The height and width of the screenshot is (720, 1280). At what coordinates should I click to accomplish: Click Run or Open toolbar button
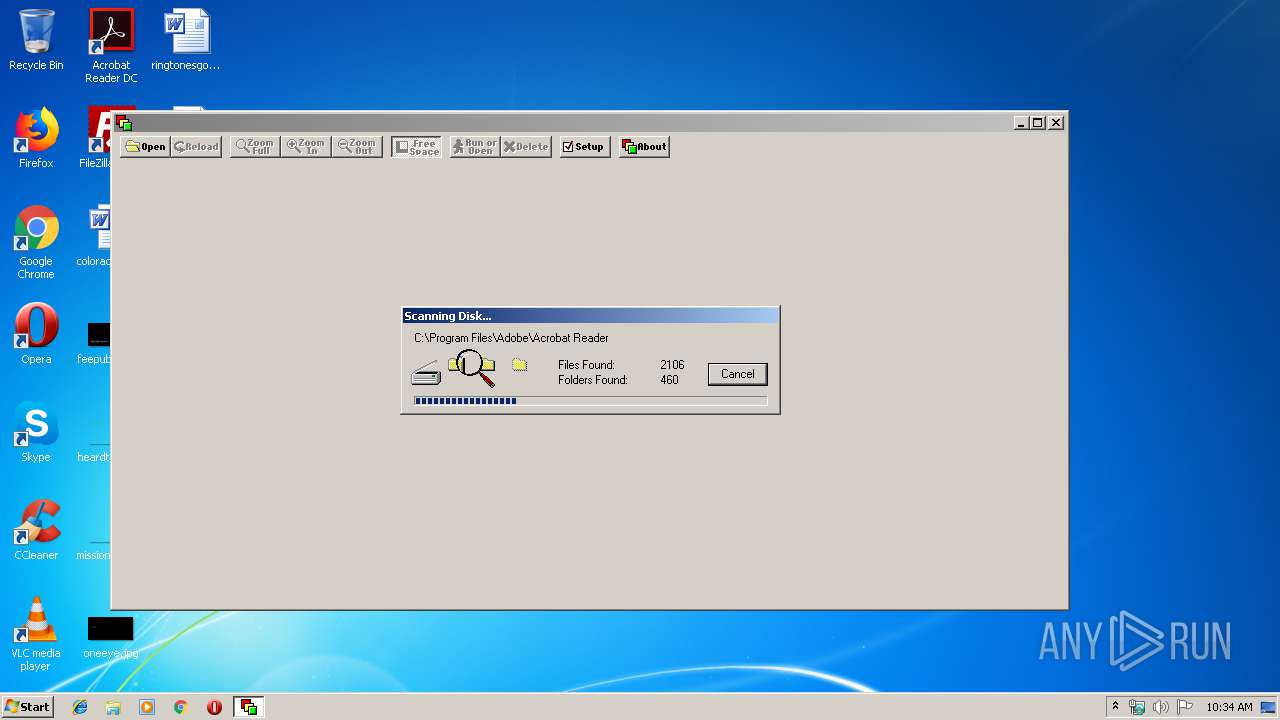(475, 147)
